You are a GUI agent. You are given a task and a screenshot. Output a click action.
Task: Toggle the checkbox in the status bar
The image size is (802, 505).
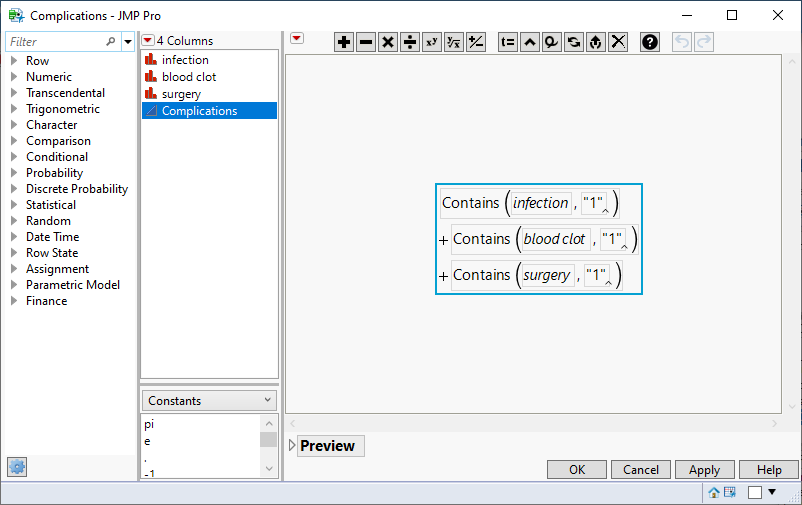click(x=755, y=492)
